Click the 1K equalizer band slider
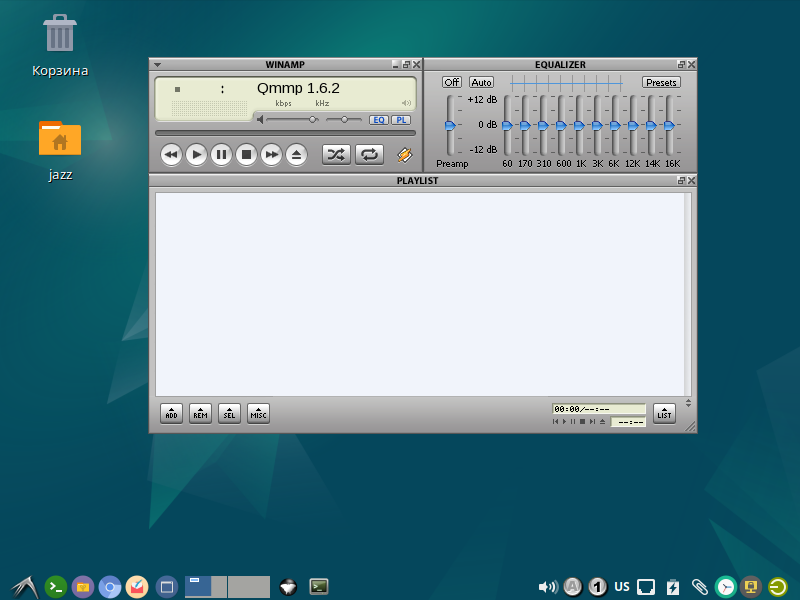 tap(579, 125)
